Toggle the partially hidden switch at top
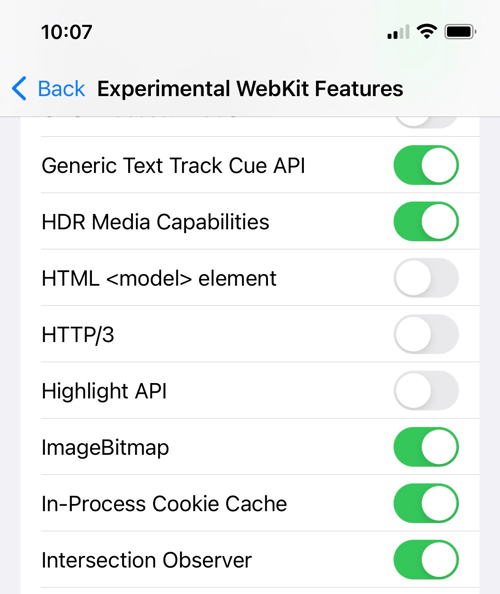Viewport: 500px width, 594px height. pyautogui.click(x=426, y=122)
